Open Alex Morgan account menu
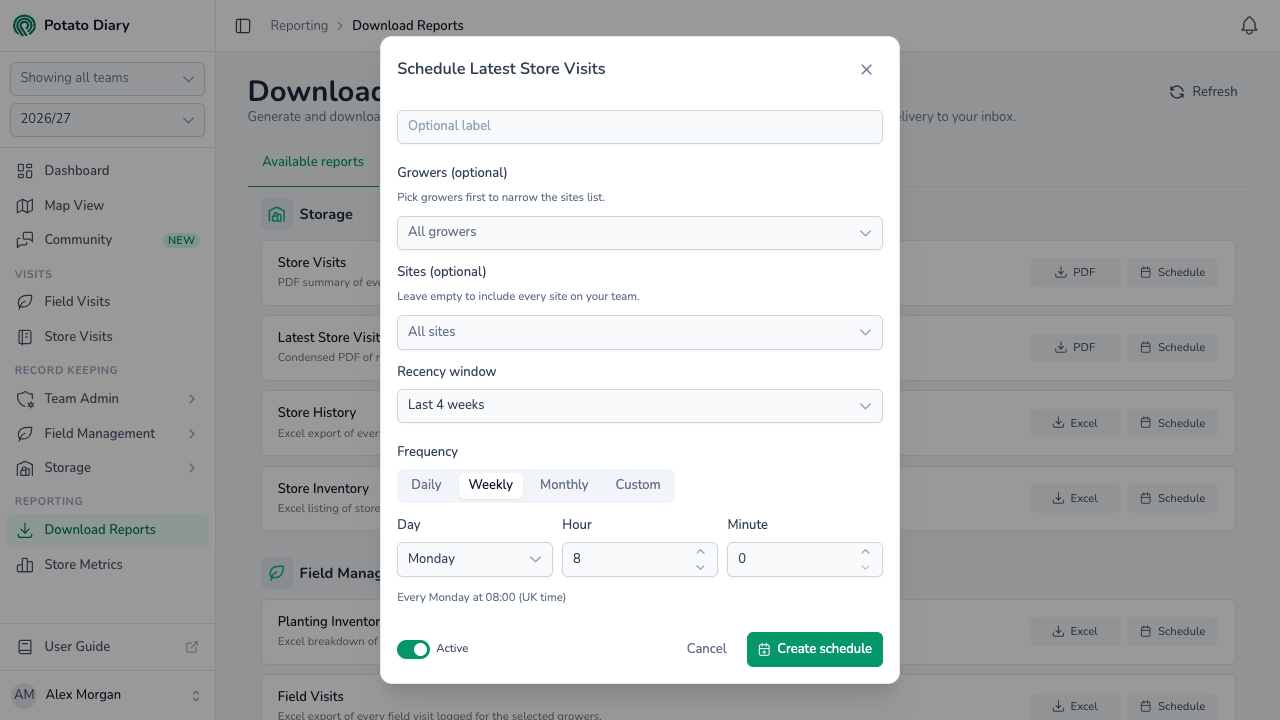This screenshot has width=1280, height=720. pyautogui.click(x=108, y=695)
